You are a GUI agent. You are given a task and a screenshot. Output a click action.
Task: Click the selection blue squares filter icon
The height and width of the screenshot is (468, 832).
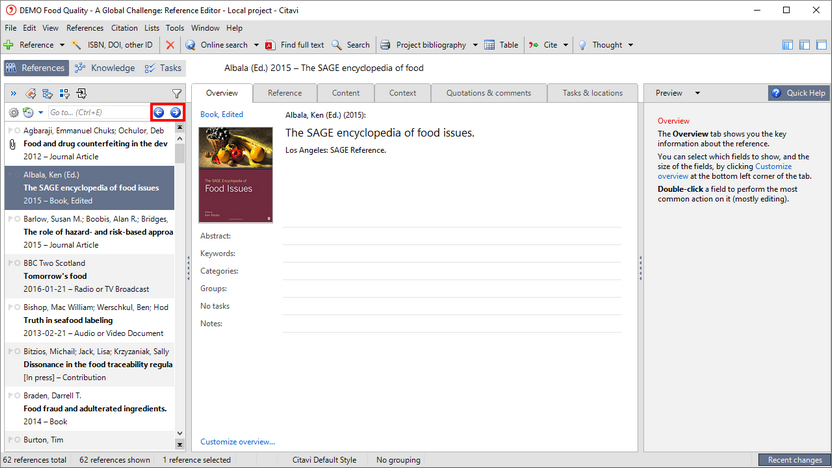(x=65, y=94)
